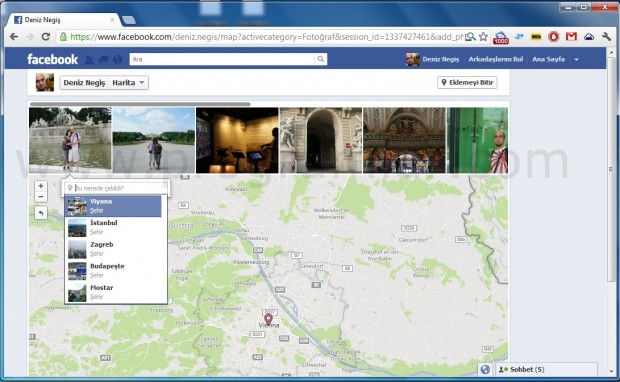This screenshot has height=382, width=620.
Task: Click the map undo arrow button
Action: (41, 213)
